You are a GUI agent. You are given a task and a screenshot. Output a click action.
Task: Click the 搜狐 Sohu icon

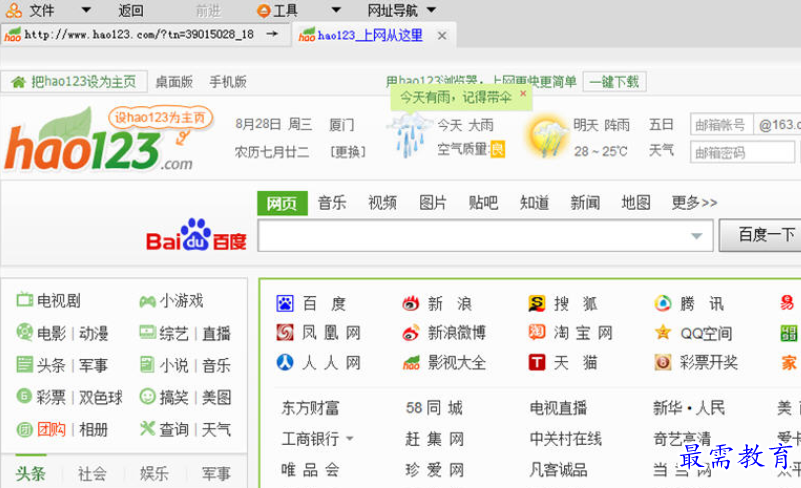pyautogui.click(x=537, y=304)
